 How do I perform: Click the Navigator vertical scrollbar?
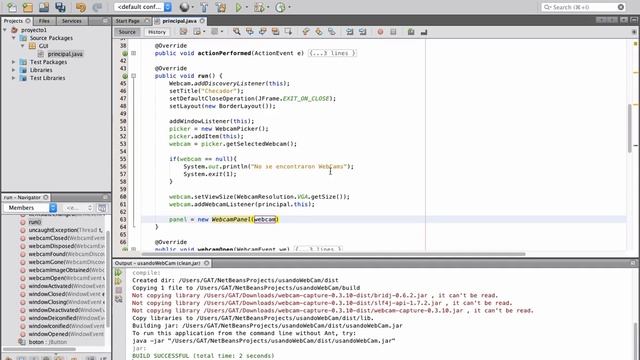coord(108,279)
